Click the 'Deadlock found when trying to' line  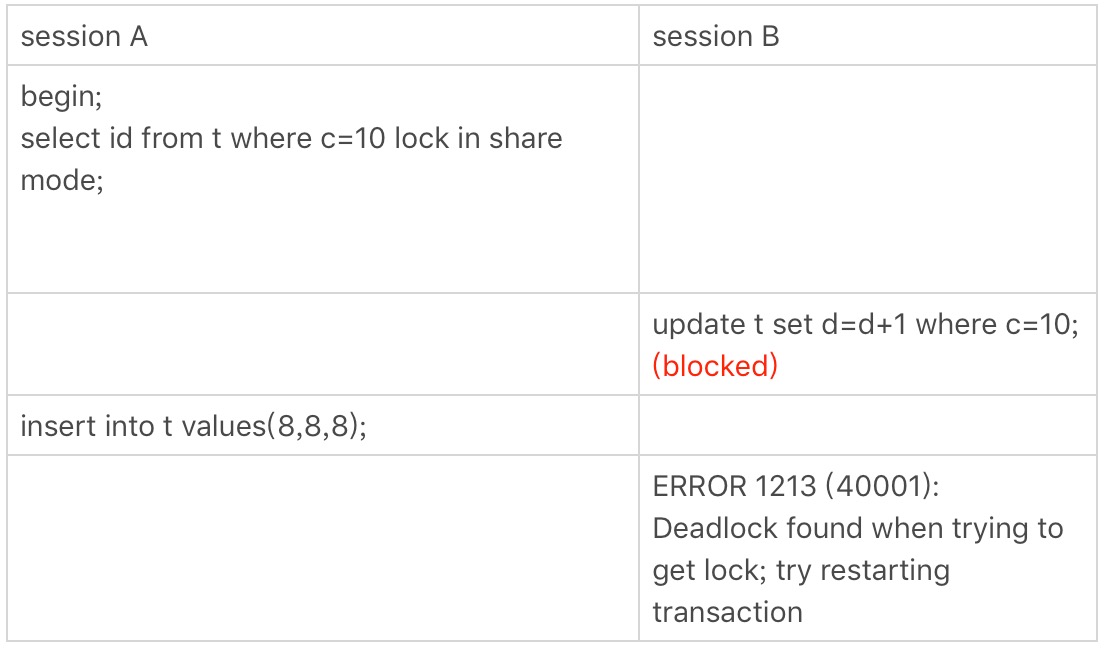pyautogui.click(x=858, y=528)
